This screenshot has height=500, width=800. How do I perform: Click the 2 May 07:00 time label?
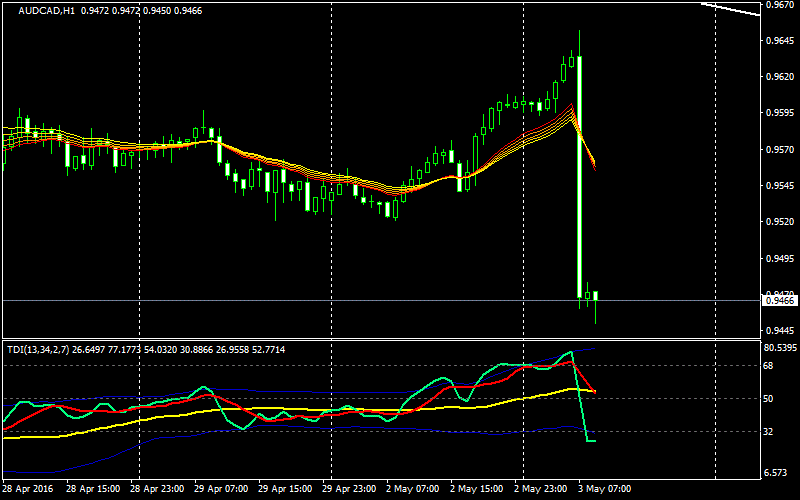coord(414,490)
